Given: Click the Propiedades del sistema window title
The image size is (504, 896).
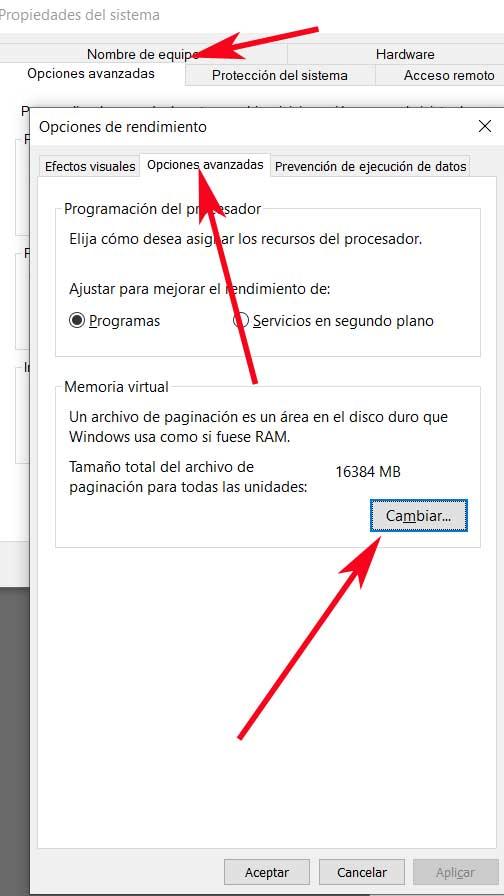Looking at the screenshot, I should pos(79,15).
